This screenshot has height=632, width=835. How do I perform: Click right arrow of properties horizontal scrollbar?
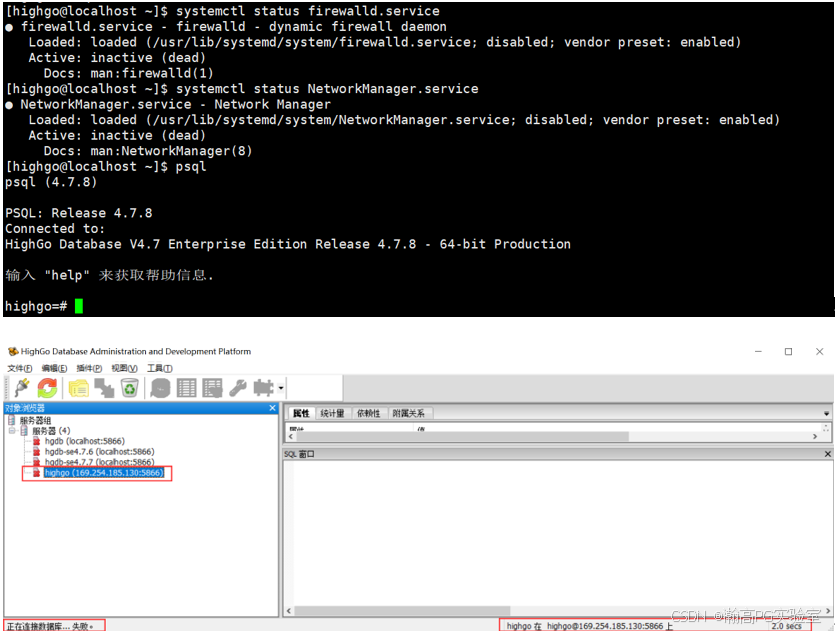point(815,437)
